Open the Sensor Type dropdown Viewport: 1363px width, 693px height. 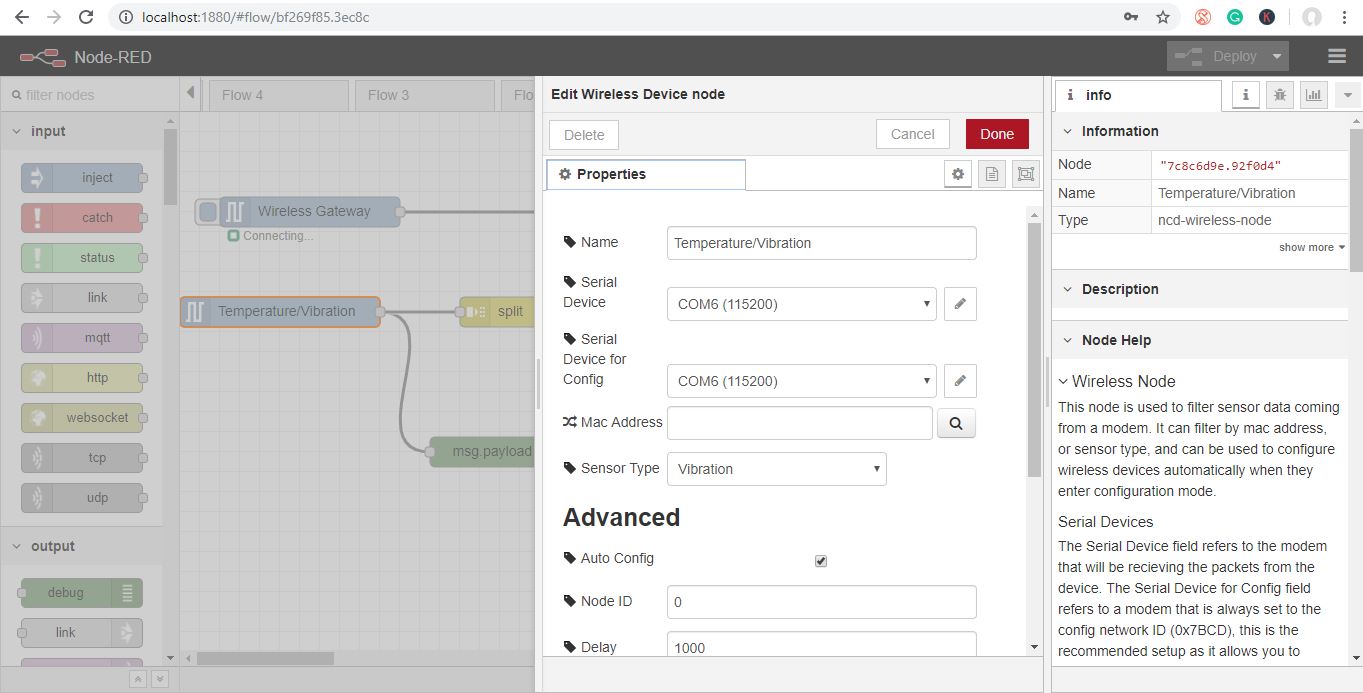click(x=777, y=469)
